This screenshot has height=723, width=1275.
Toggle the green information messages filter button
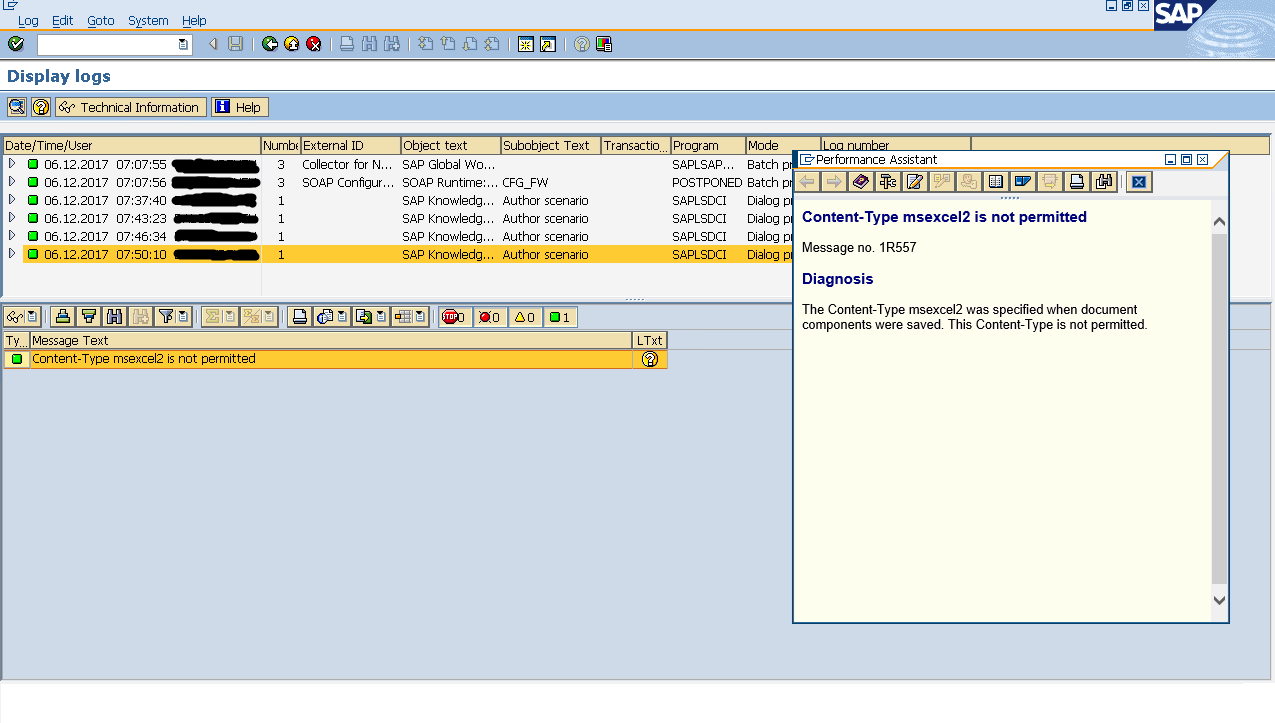[560, 317]
